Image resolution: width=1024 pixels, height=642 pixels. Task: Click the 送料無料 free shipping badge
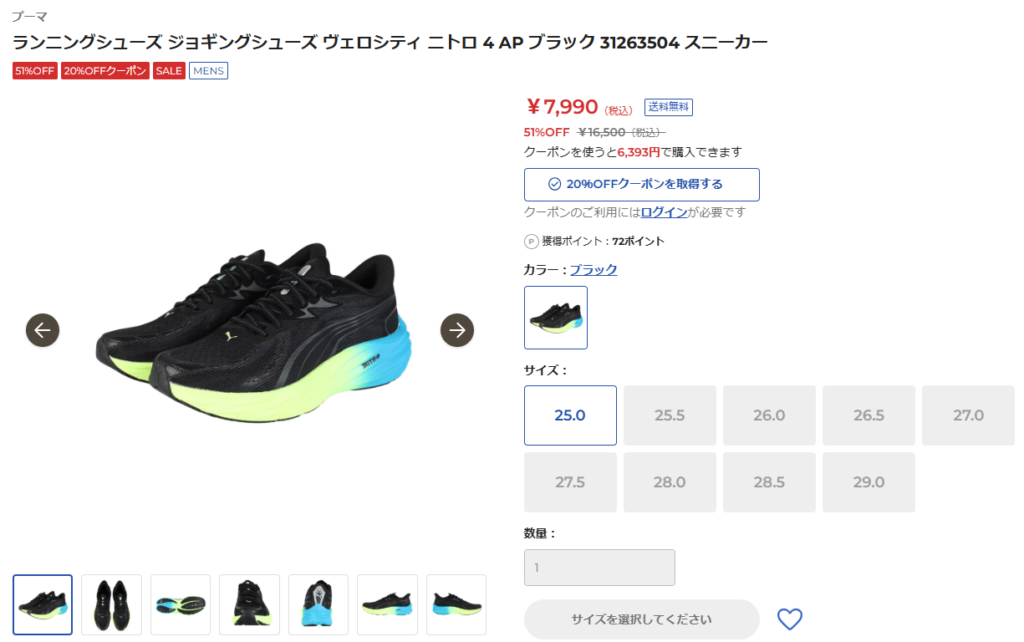coord(668,106)
